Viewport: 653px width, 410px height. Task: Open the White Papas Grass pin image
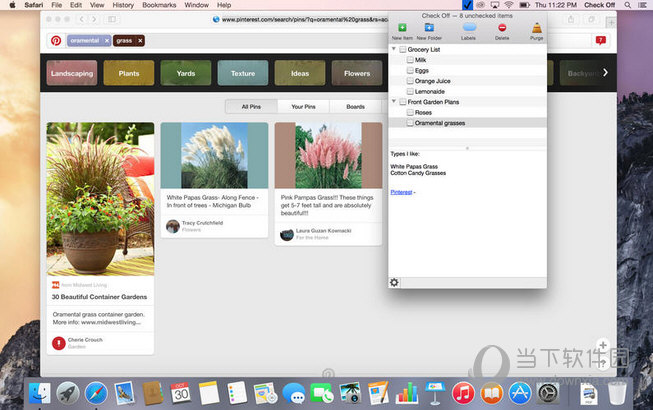pyautogui.click(x=214, y=155)
